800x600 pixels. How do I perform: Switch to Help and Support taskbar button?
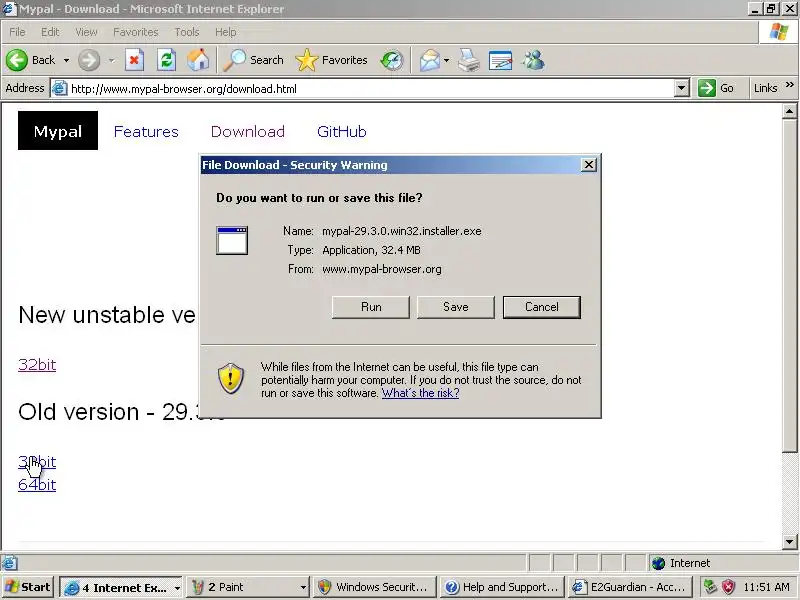(x=503, y=588)
